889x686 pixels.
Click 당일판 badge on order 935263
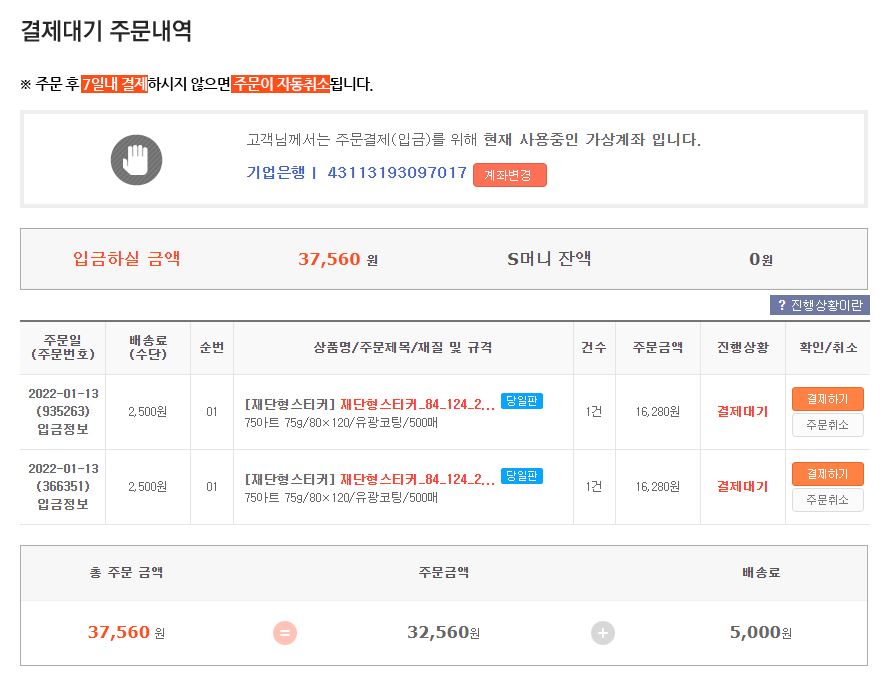point(522,401)
